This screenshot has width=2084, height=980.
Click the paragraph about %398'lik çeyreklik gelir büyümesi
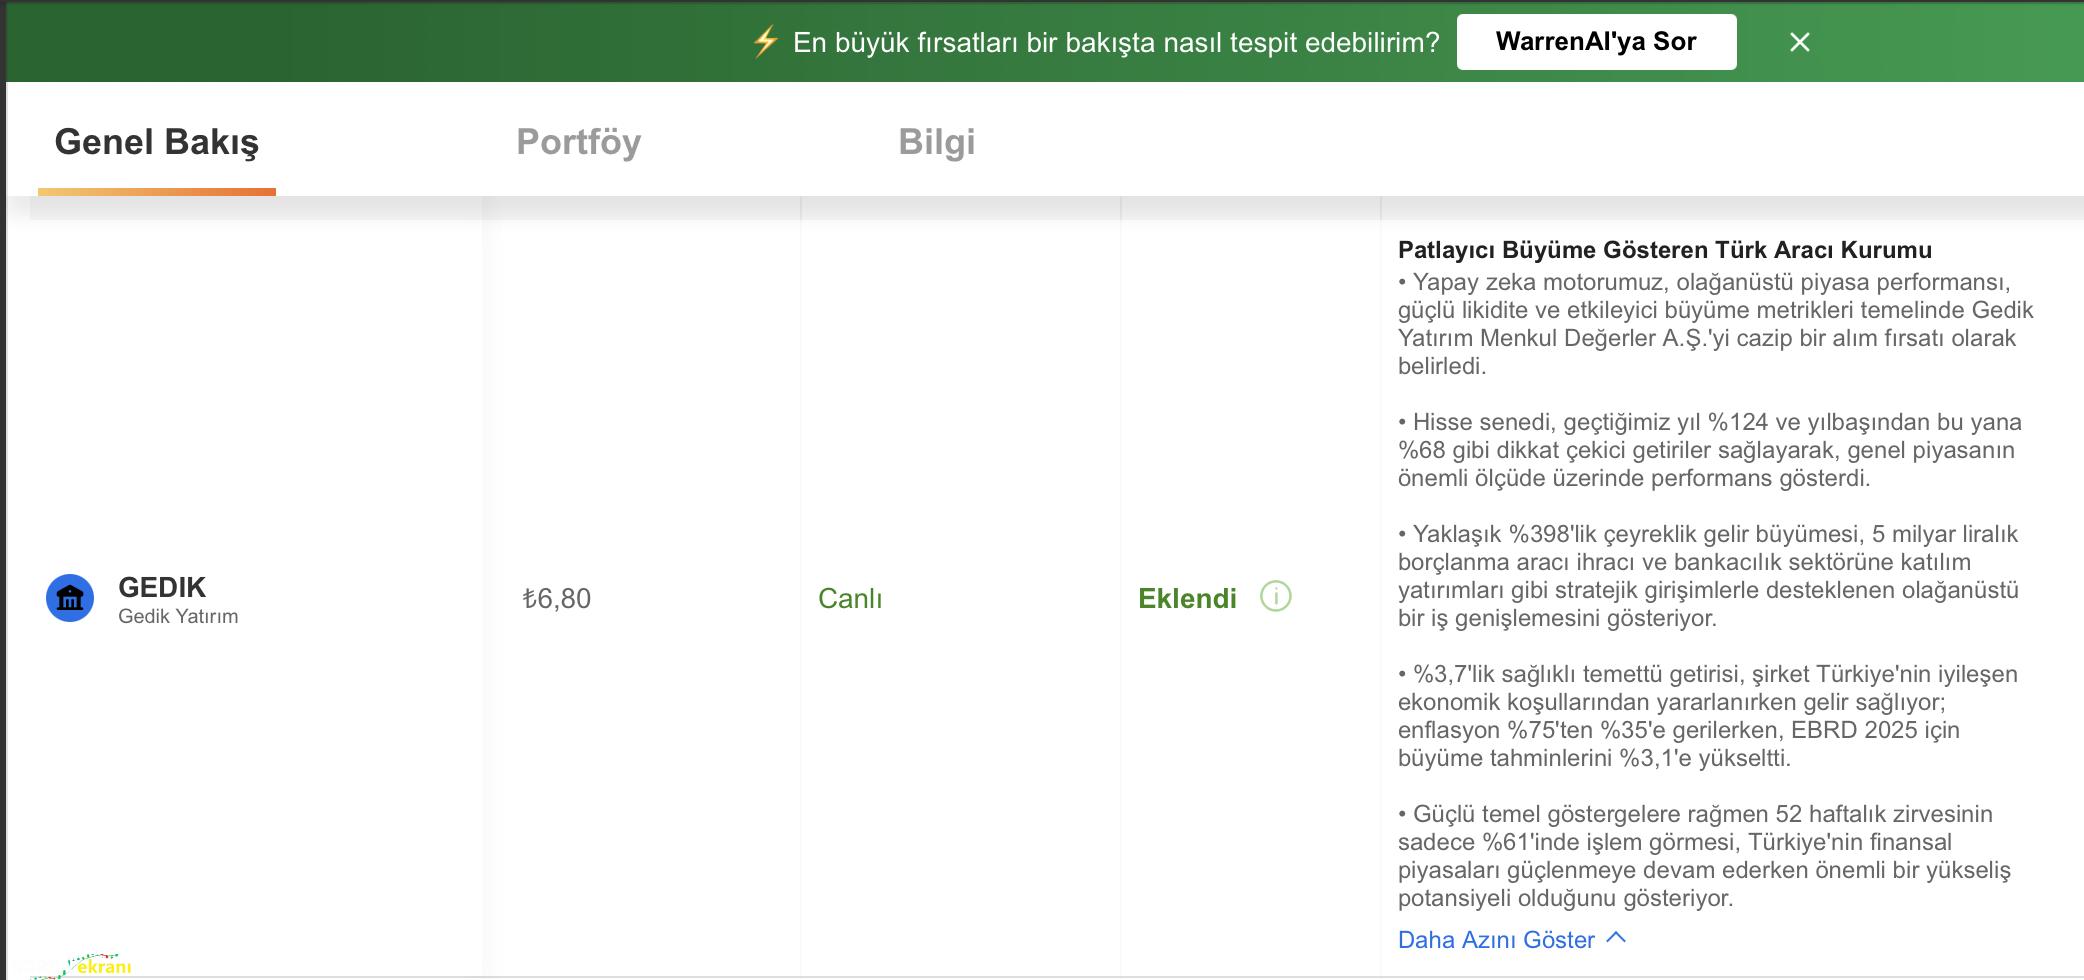pos(1707,576)
